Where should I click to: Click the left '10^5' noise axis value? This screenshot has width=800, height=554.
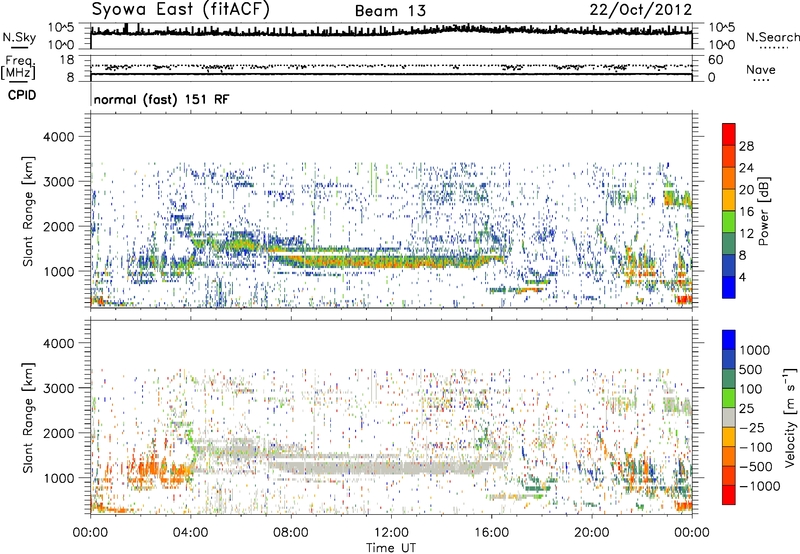[x=61, y=28]
